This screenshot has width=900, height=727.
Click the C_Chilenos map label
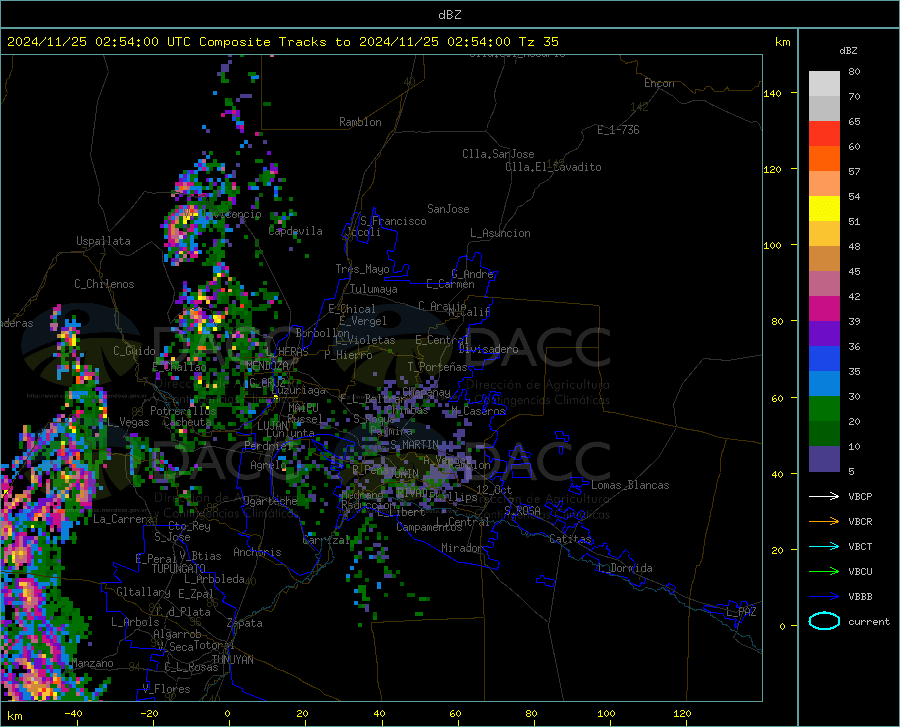(x=104, y=284)
